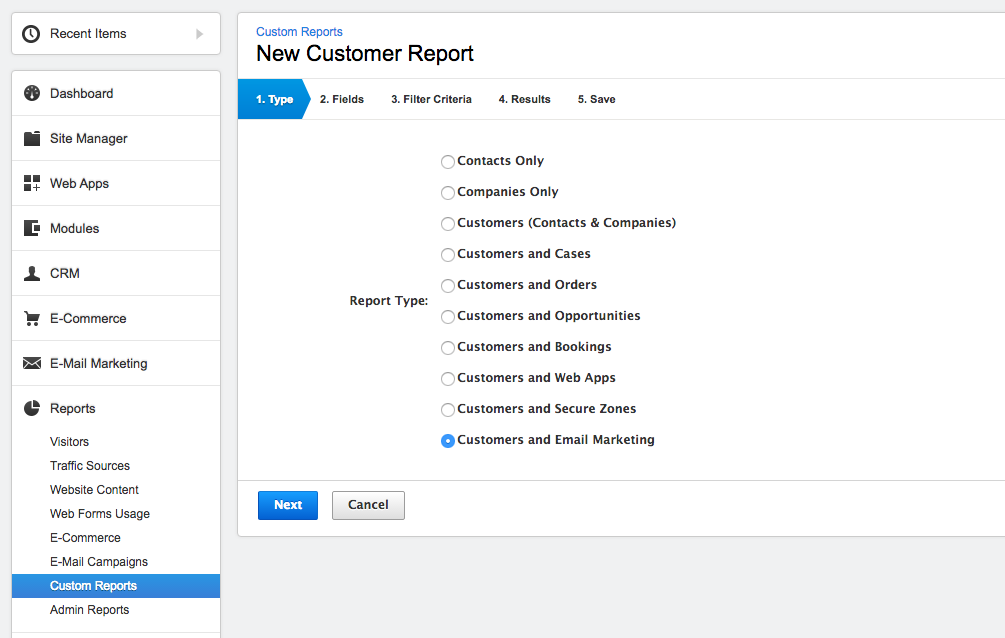1005x638 pixels.
Task: Click the Recent Items clock icon
Action: tap(30, 33)
